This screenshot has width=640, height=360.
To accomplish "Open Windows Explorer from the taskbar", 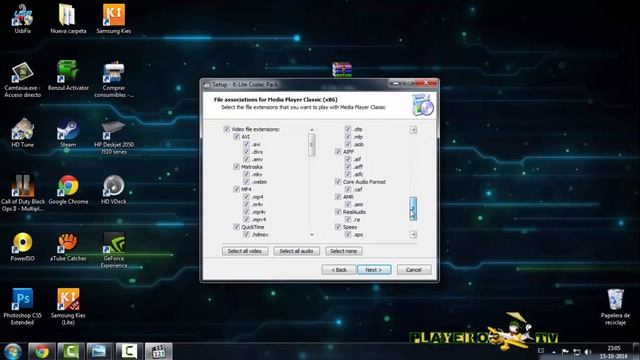I will coord(100,351).
